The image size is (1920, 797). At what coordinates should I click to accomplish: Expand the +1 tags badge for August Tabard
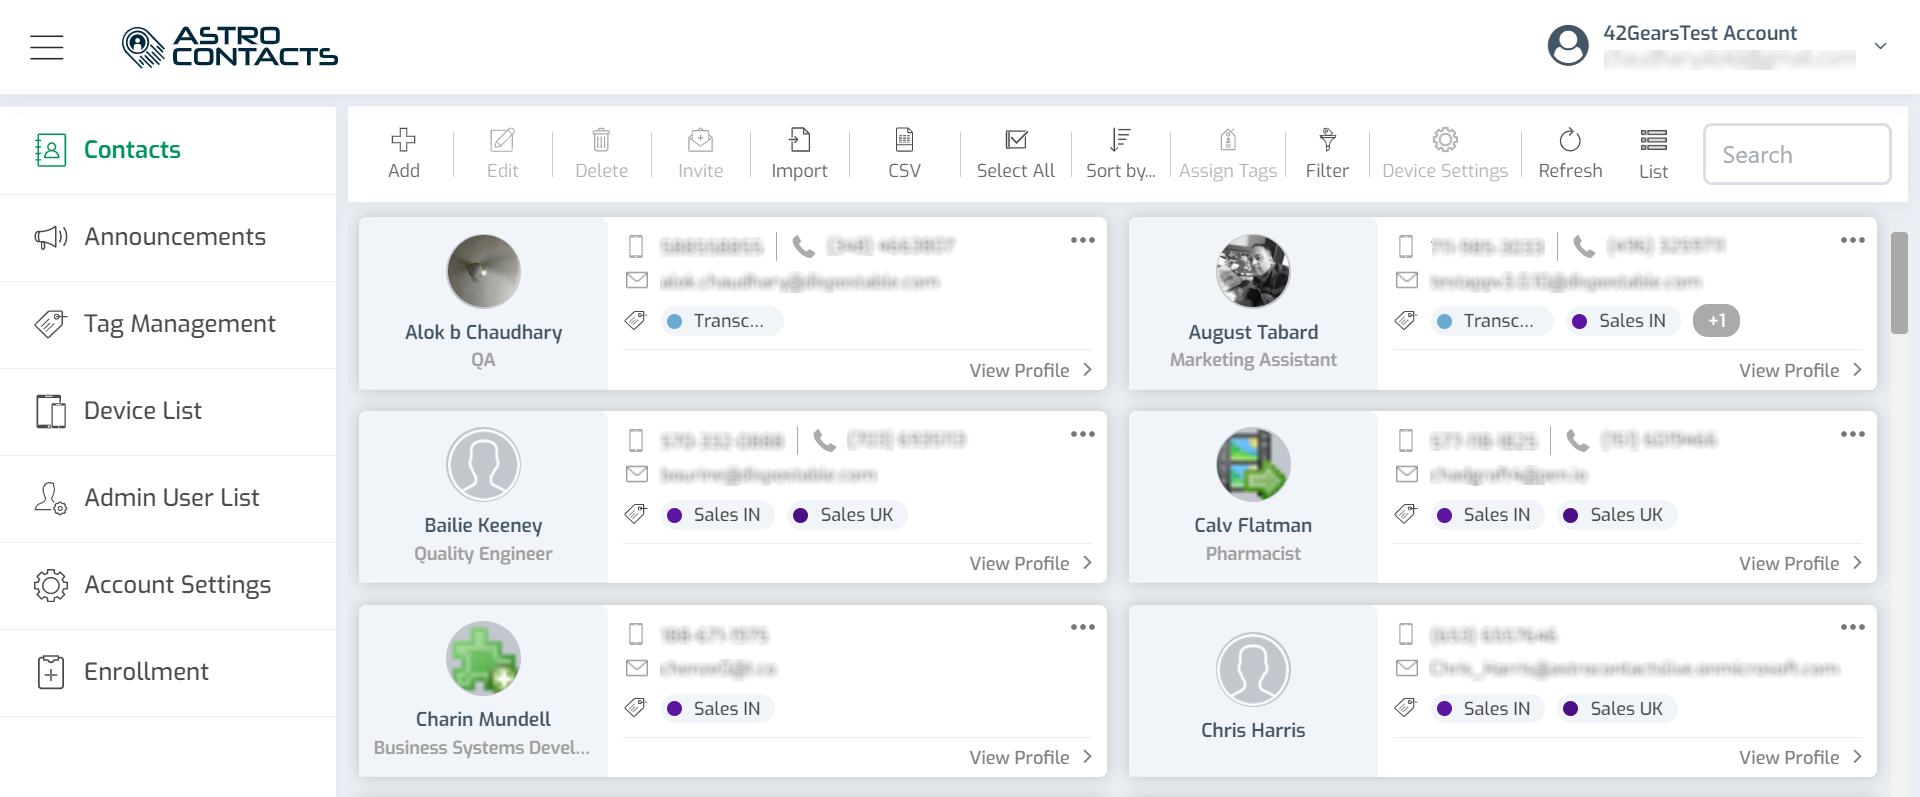coord(1716,321)
